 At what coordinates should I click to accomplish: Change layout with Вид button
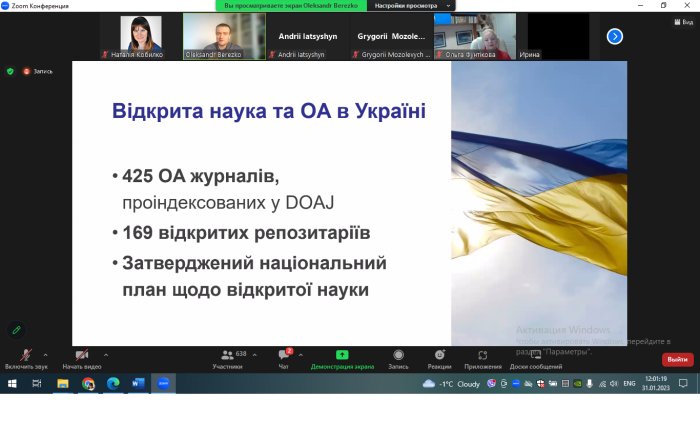point(683,22)
